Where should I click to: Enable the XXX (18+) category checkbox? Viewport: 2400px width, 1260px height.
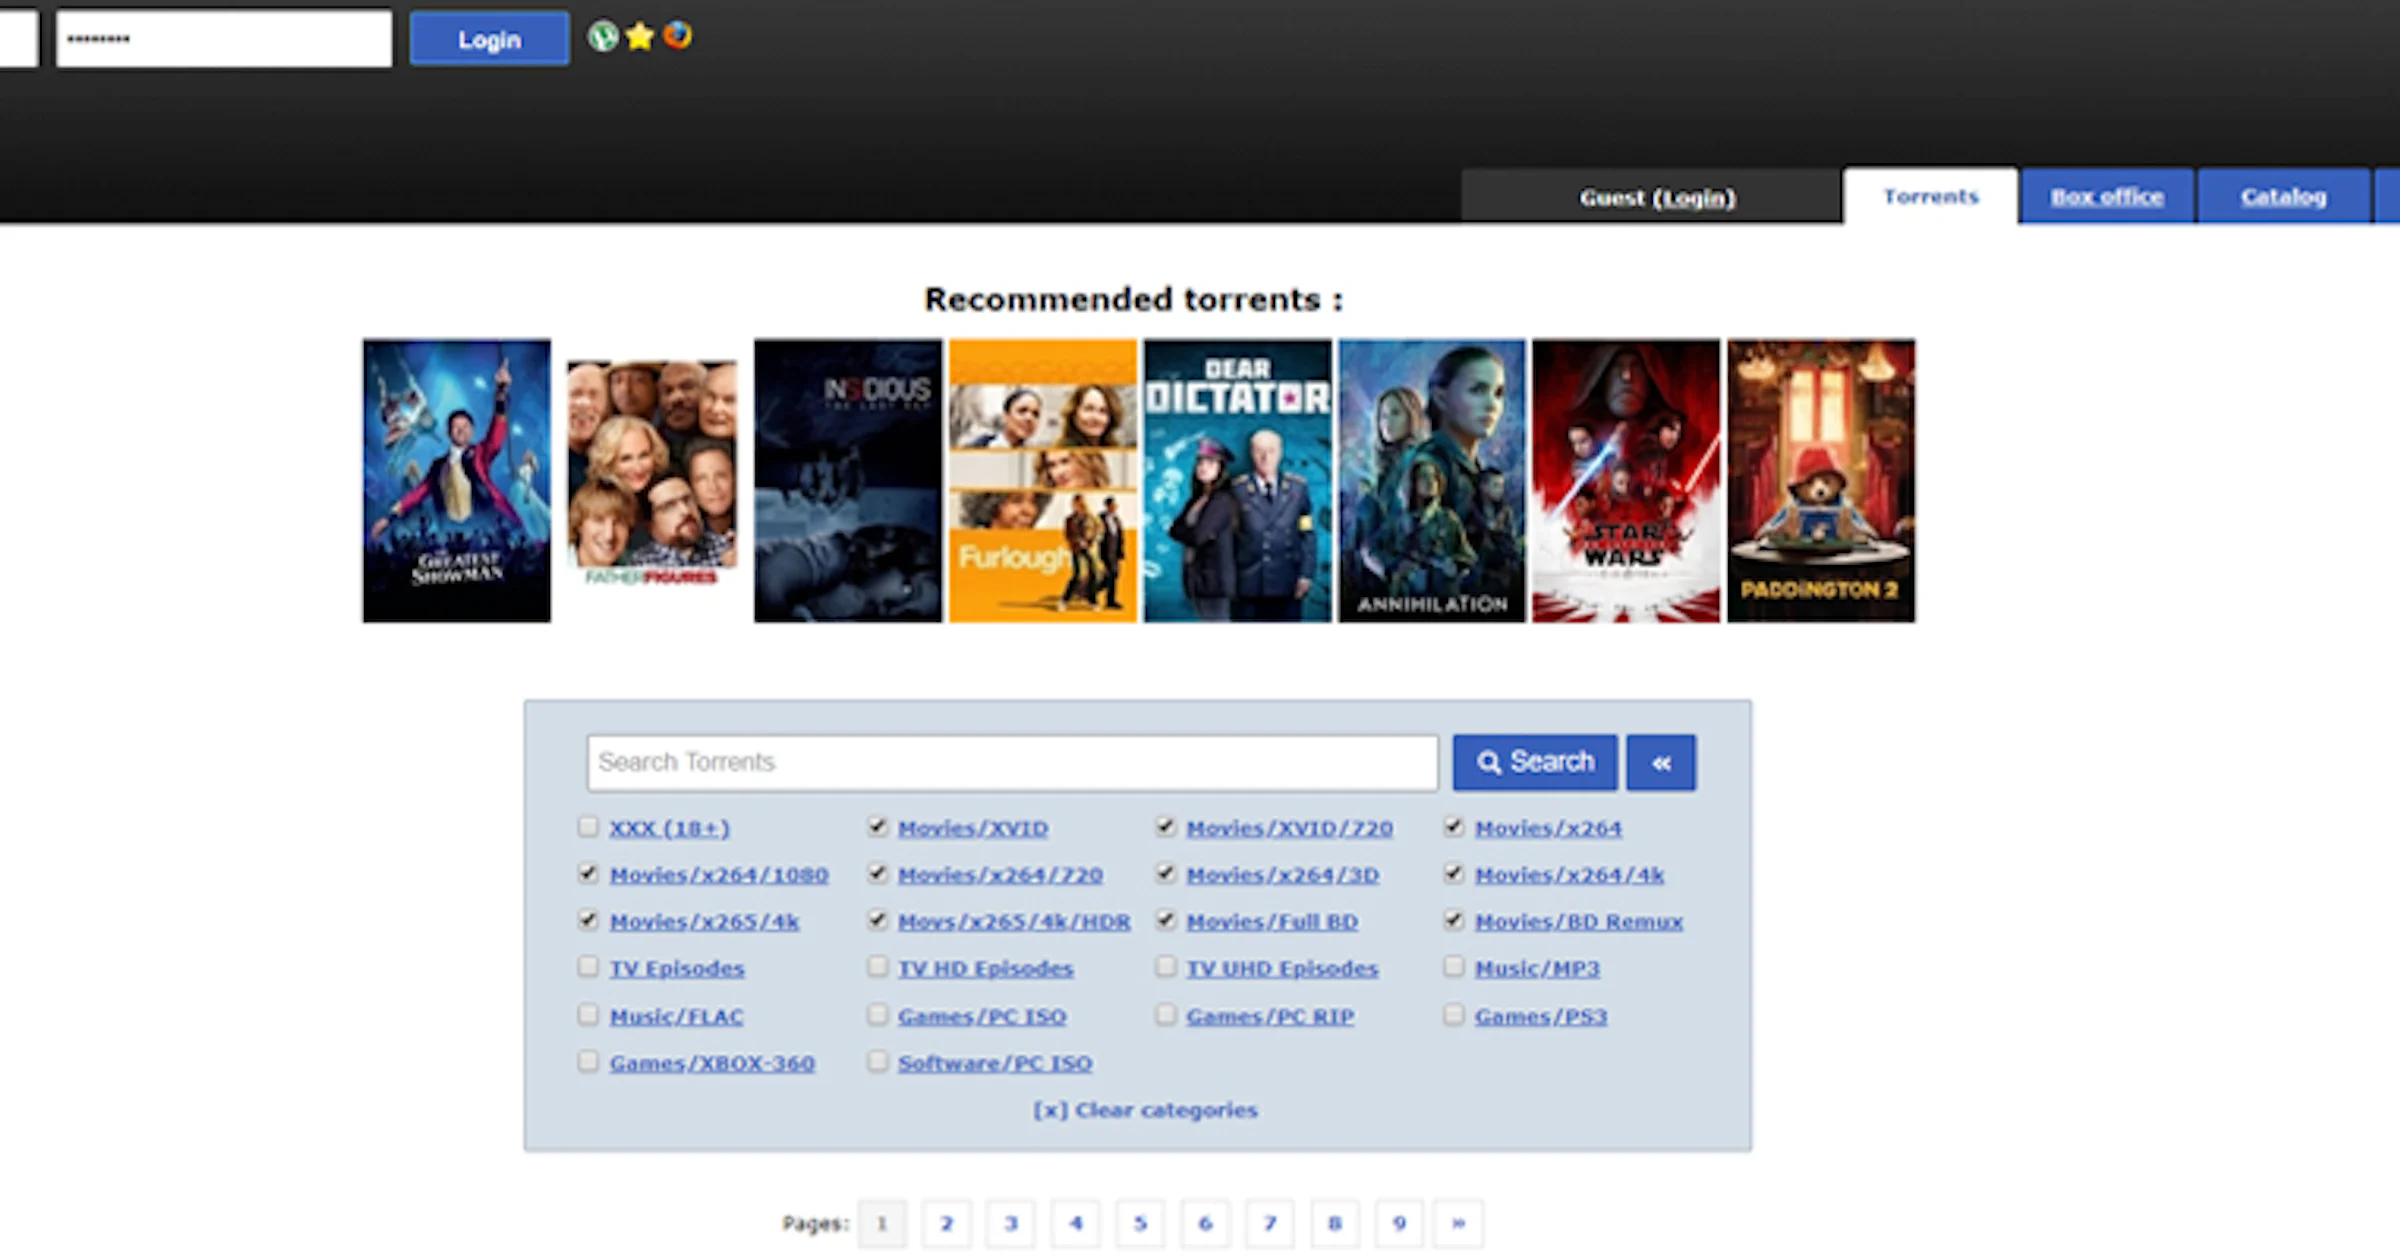[588, 827]
